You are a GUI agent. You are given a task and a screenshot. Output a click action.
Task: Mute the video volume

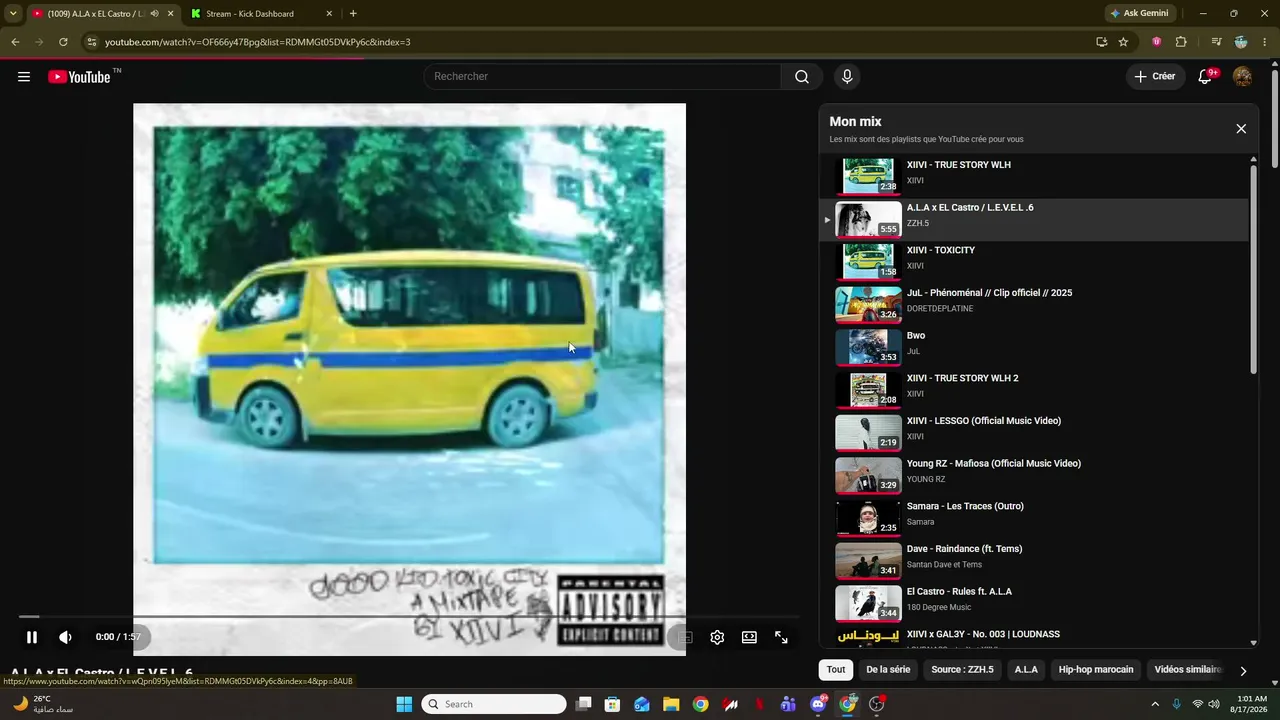(65, 637)
